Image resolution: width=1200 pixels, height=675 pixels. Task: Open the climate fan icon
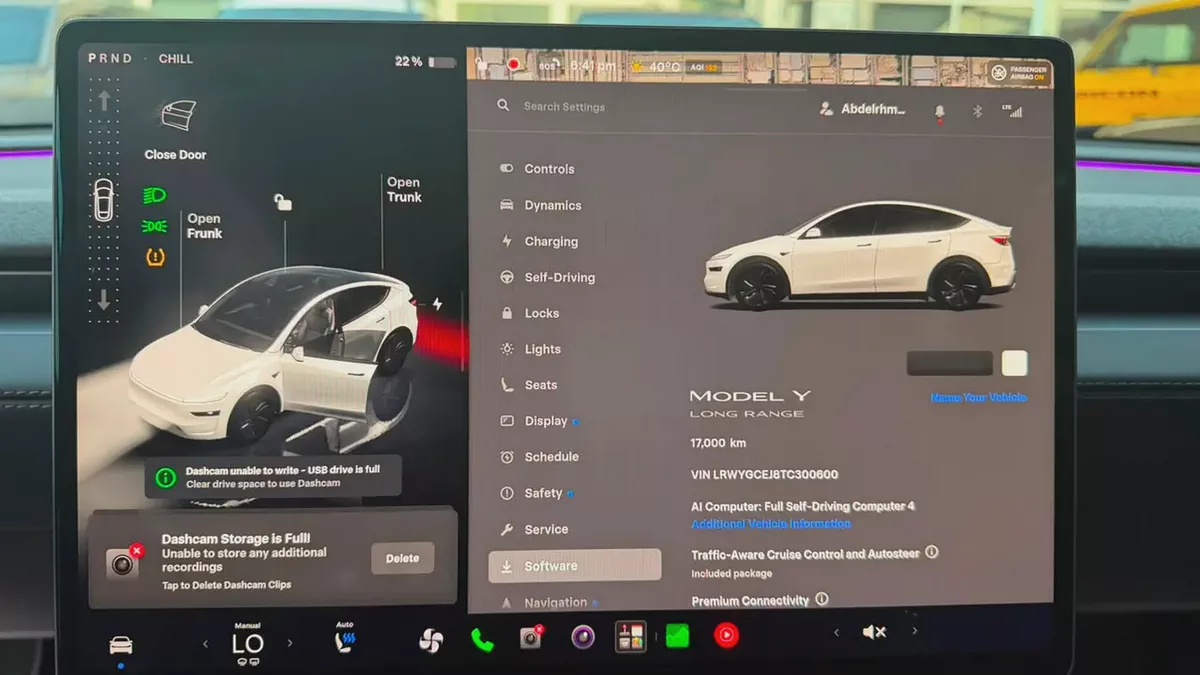(431, 640)
